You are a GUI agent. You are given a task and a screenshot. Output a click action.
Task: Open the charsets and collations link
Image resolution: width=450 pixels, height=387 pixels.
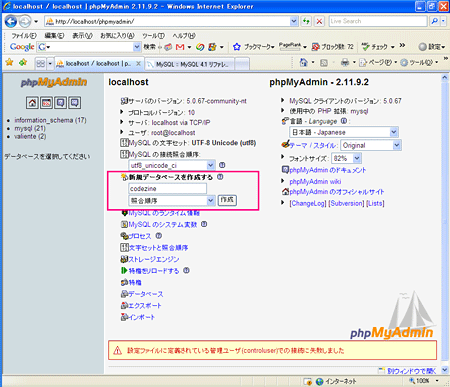pos(158,247)
